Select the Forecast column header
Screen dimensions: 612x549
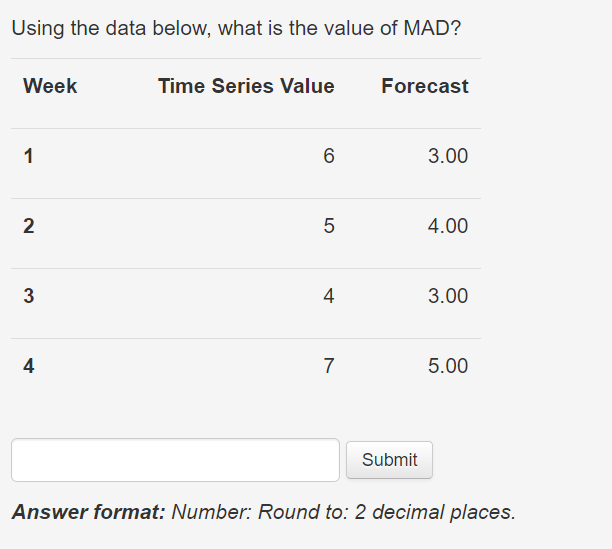point(425,86)
